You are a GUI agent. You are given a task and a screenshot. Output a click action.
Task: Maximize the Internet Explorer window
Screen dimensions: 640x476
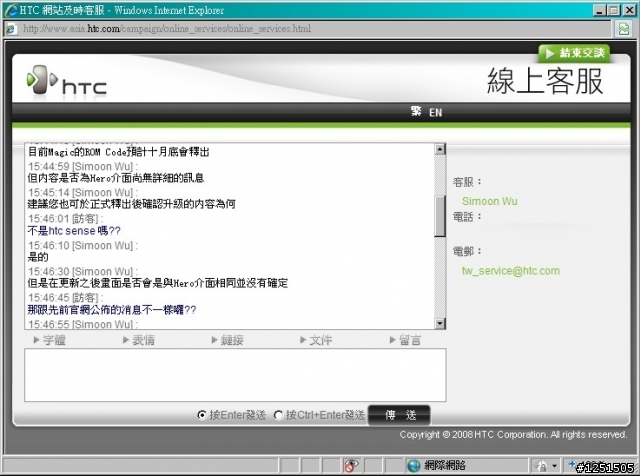click(x=613, y=10)
